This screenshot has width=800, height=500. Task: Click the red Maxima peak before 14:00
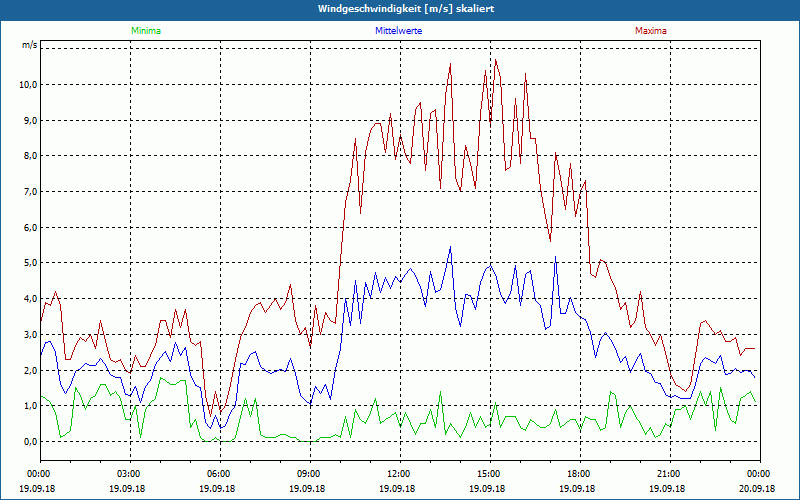pos(451,64)
